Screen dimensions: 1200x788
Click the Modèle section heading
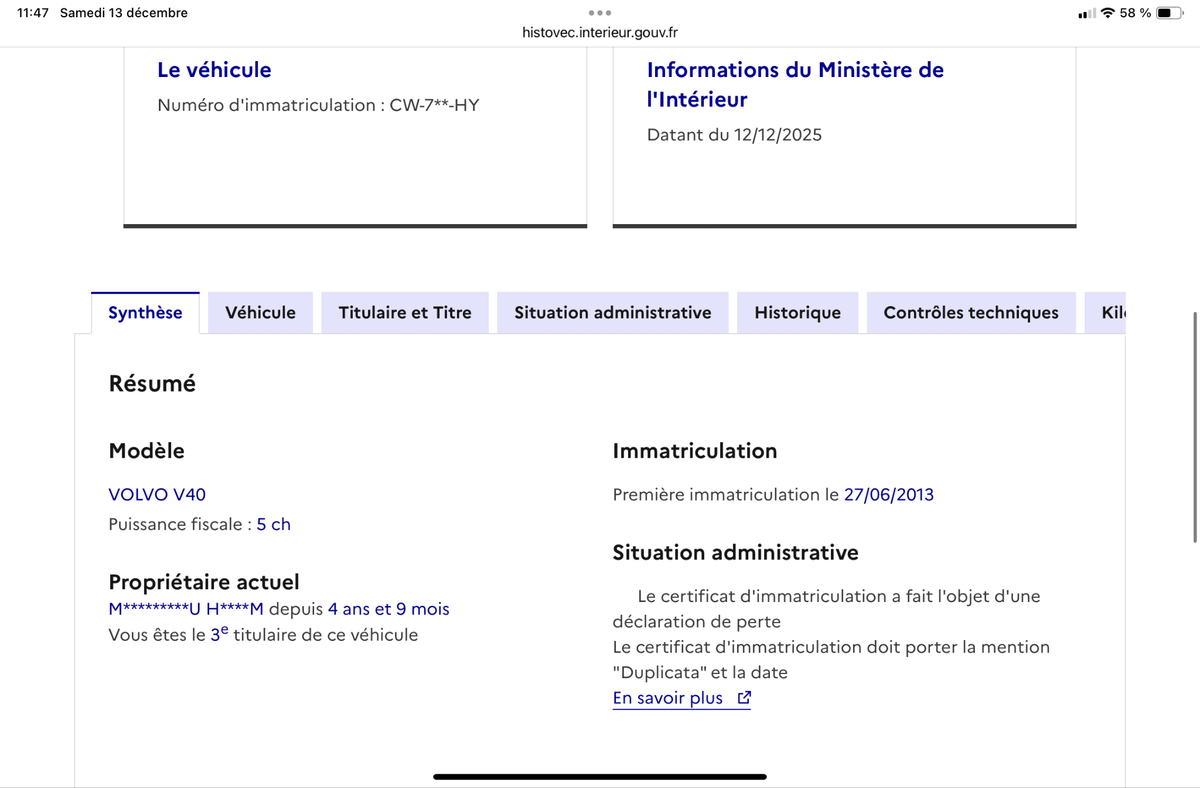tap(147, 451)
